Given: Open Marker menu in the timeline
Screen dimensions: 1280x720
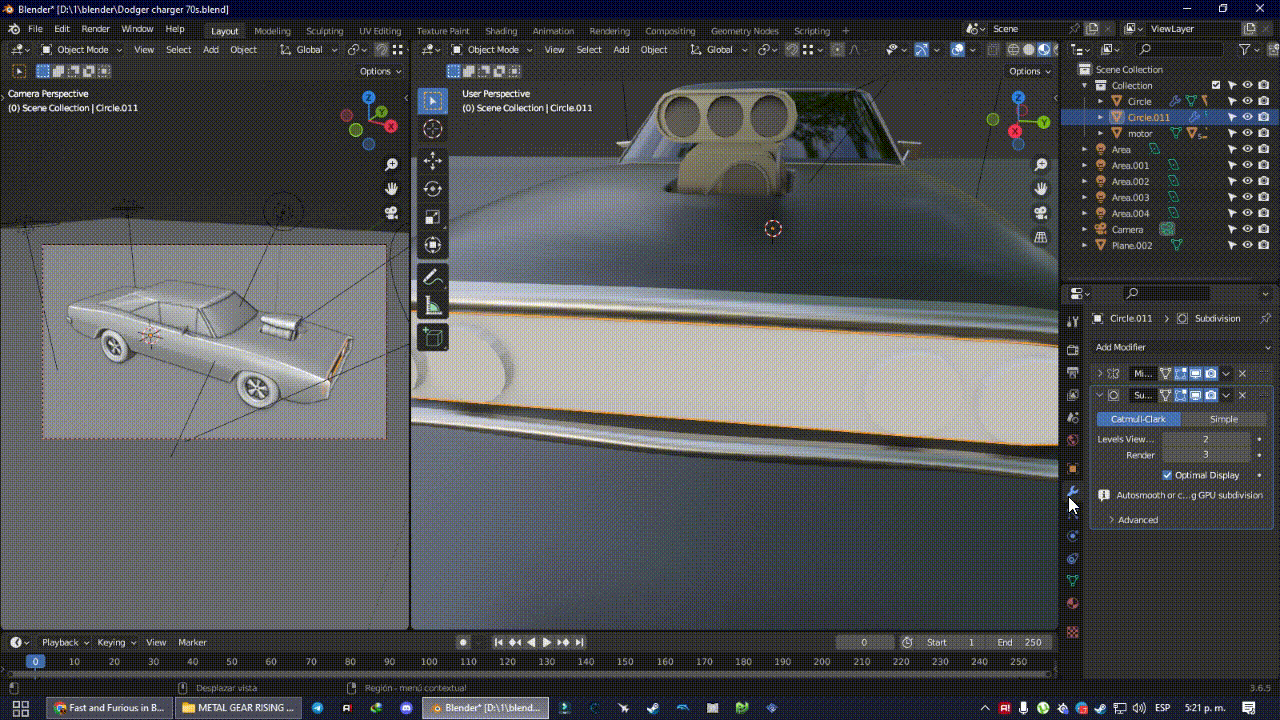Looking at the screenshot, I should [x=192, y=642].
